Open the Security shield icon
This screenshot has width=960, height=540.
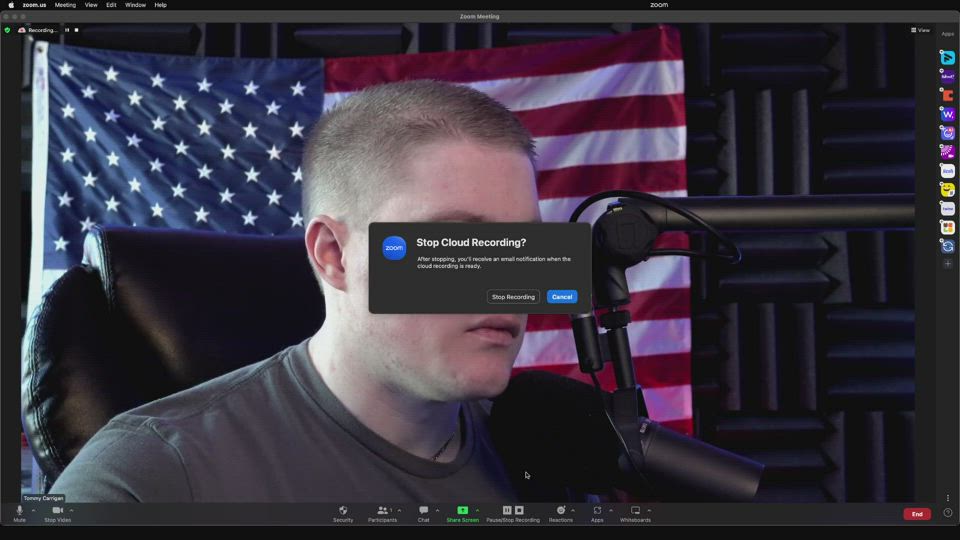343,511
